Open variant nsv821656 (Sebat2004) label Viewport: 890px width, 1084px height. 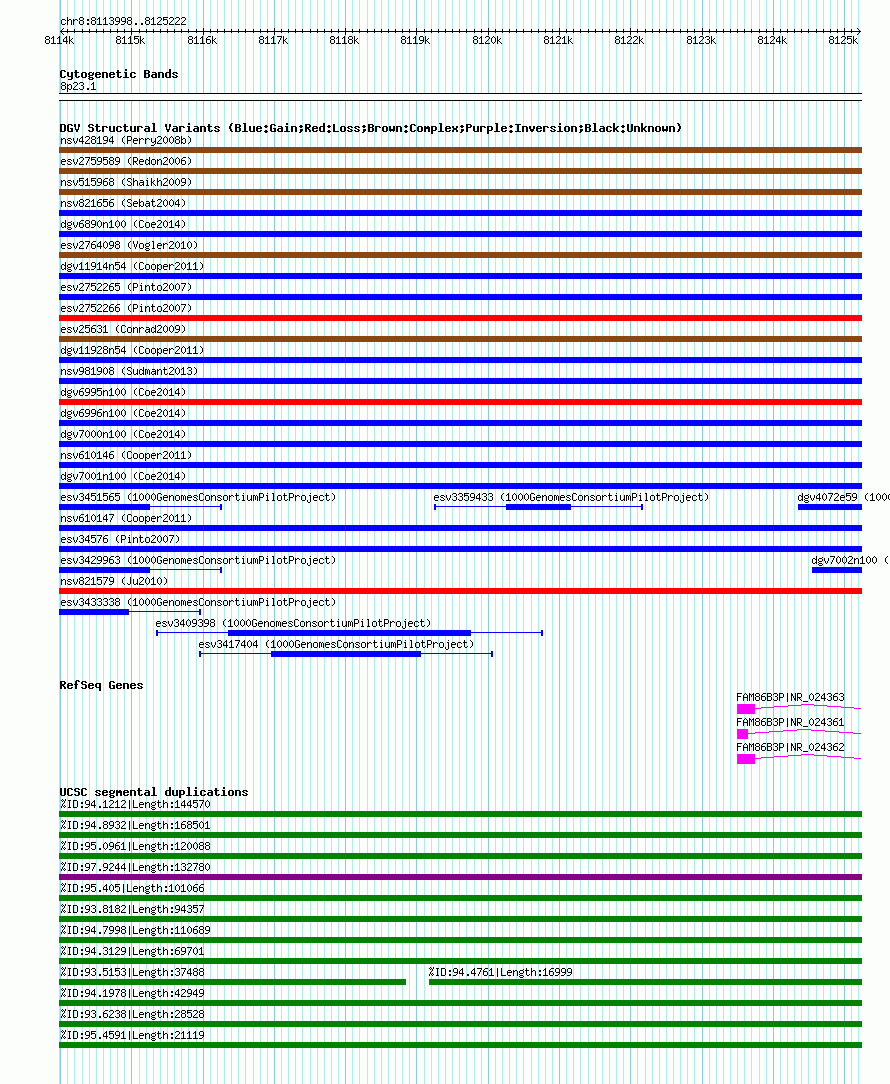[x=123, y=203]
